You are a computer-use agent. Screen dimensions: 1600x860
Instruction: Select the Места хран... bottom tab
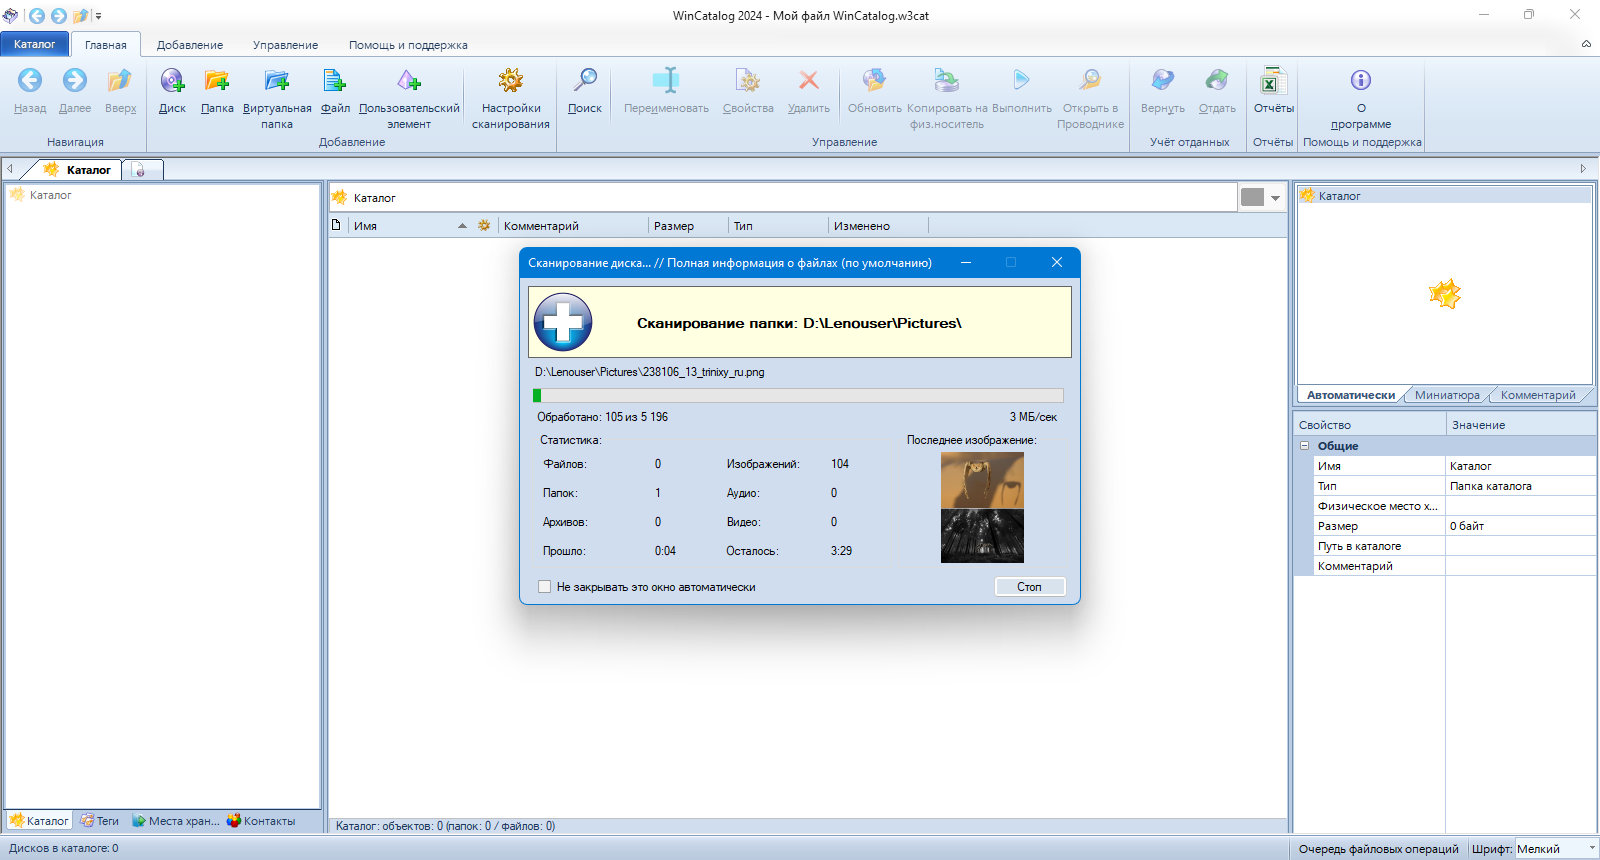coord(176,821)
